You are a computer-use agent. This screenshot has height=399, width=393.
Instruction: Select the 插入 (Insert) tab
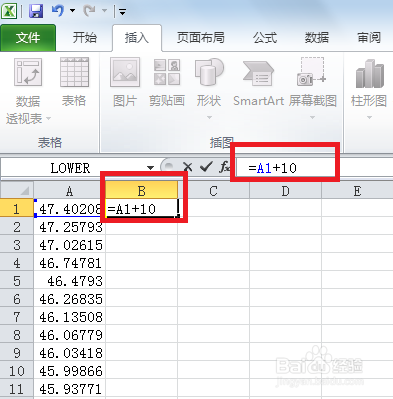click(137, 38)
